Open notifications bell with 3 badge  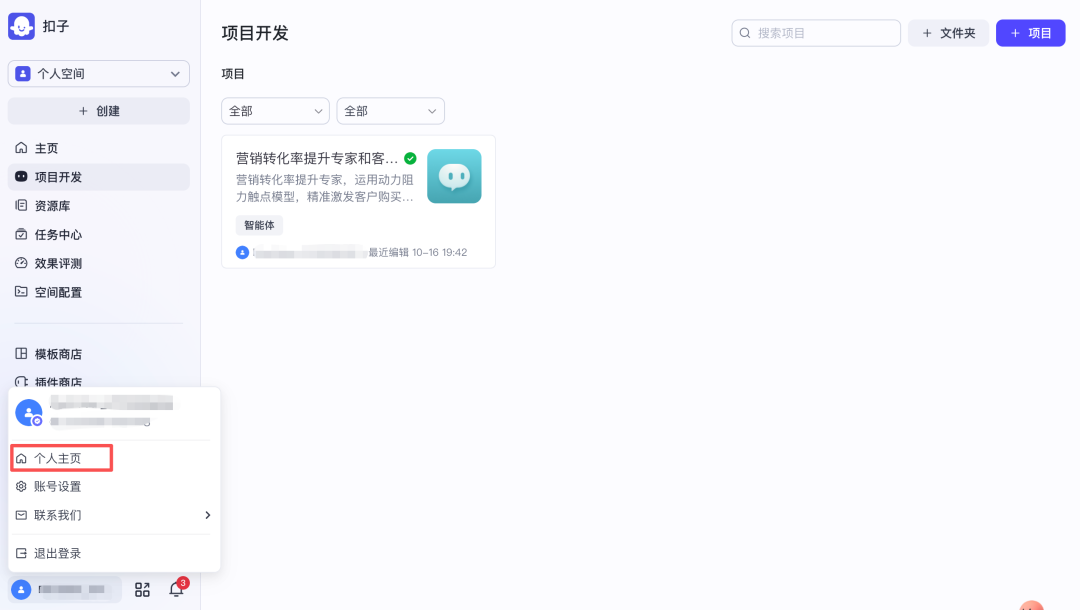coord(176,589)
